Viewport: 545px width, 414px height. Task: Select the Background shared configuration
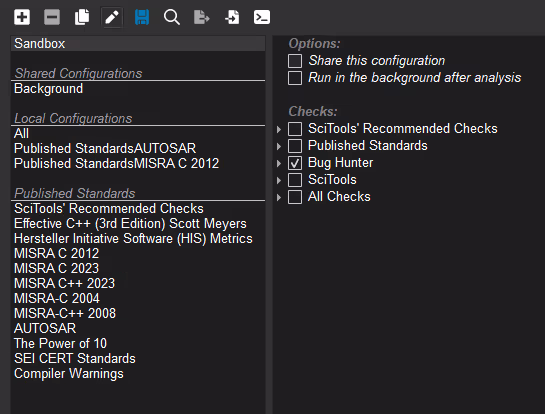[x=138, y=89]
